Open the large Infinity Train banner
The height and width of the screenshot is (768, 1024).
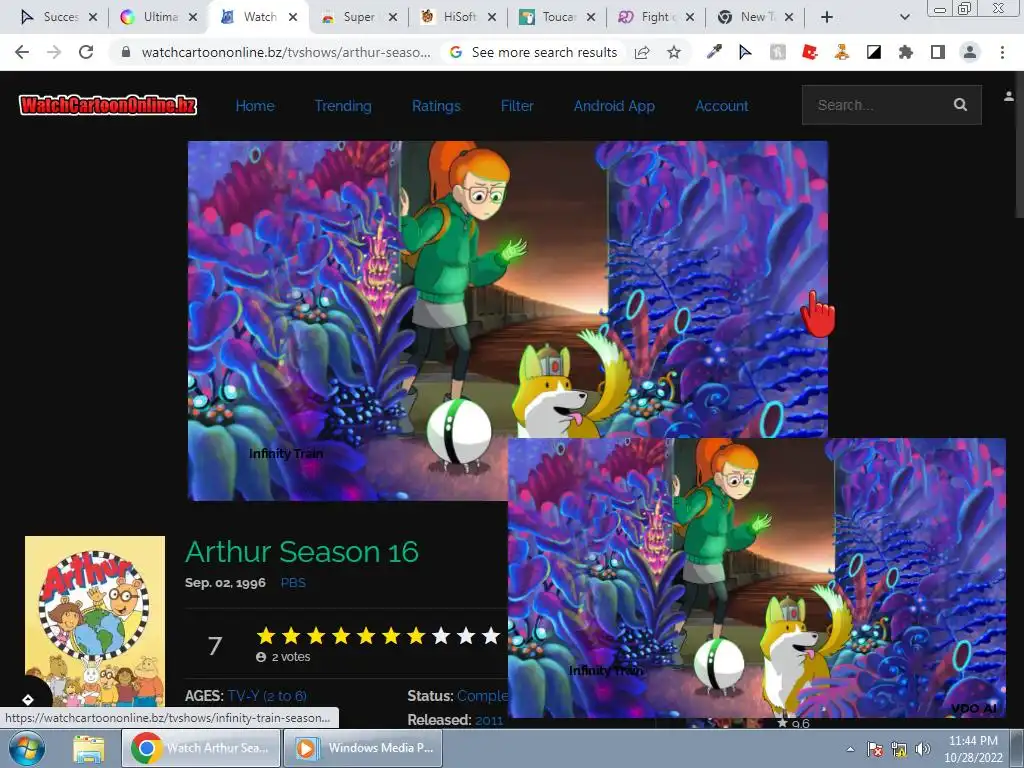point(507,287)
